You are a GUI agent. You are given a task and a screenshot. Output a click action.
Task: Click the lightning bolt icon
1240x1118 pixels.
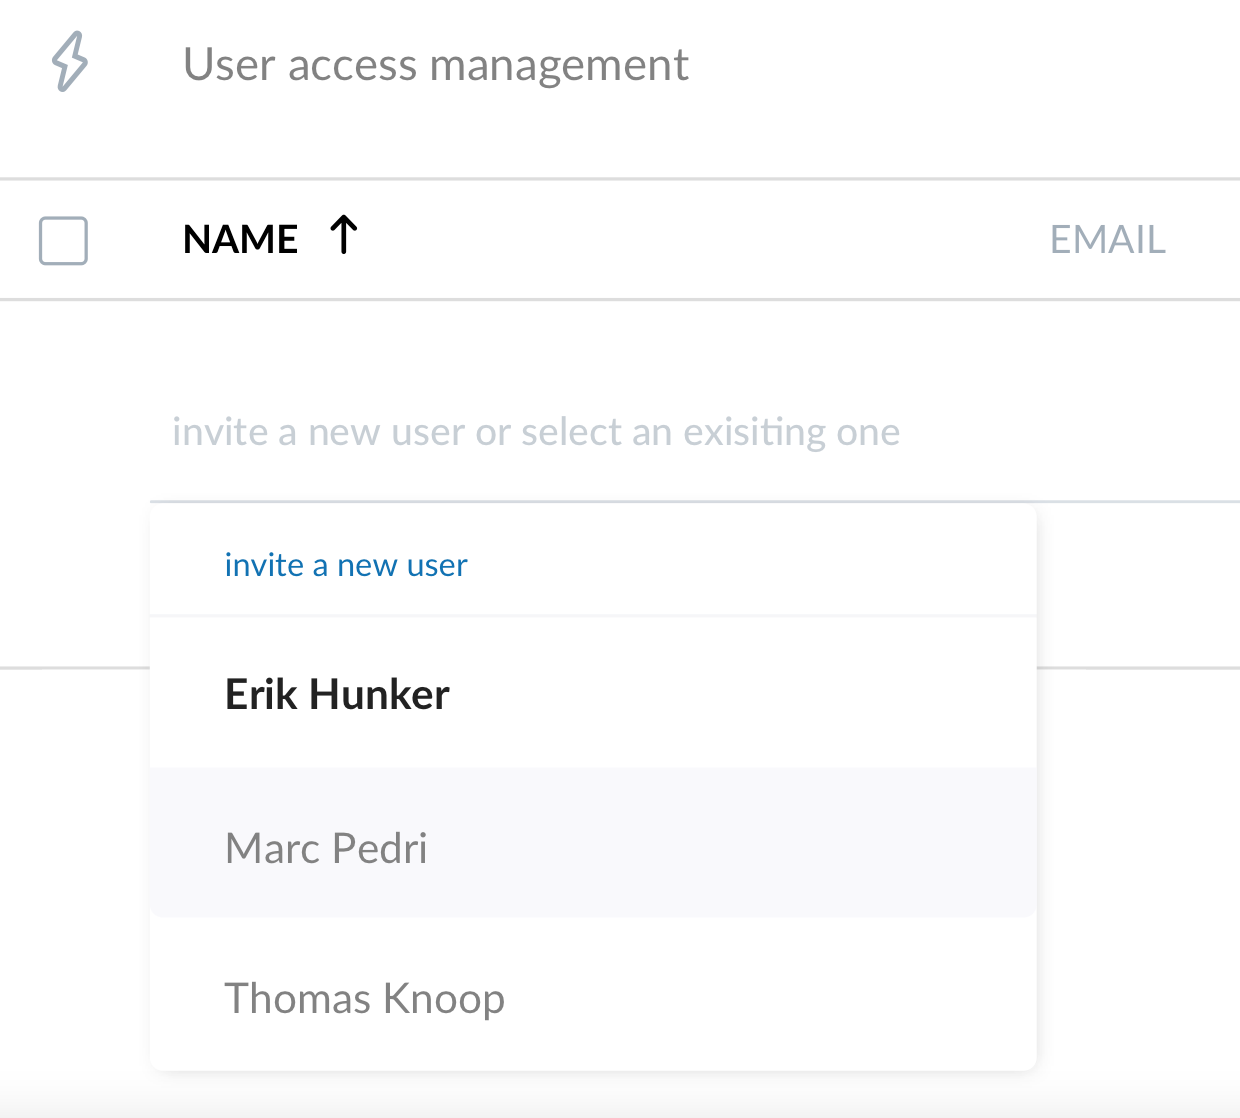(x=70, y=62)
